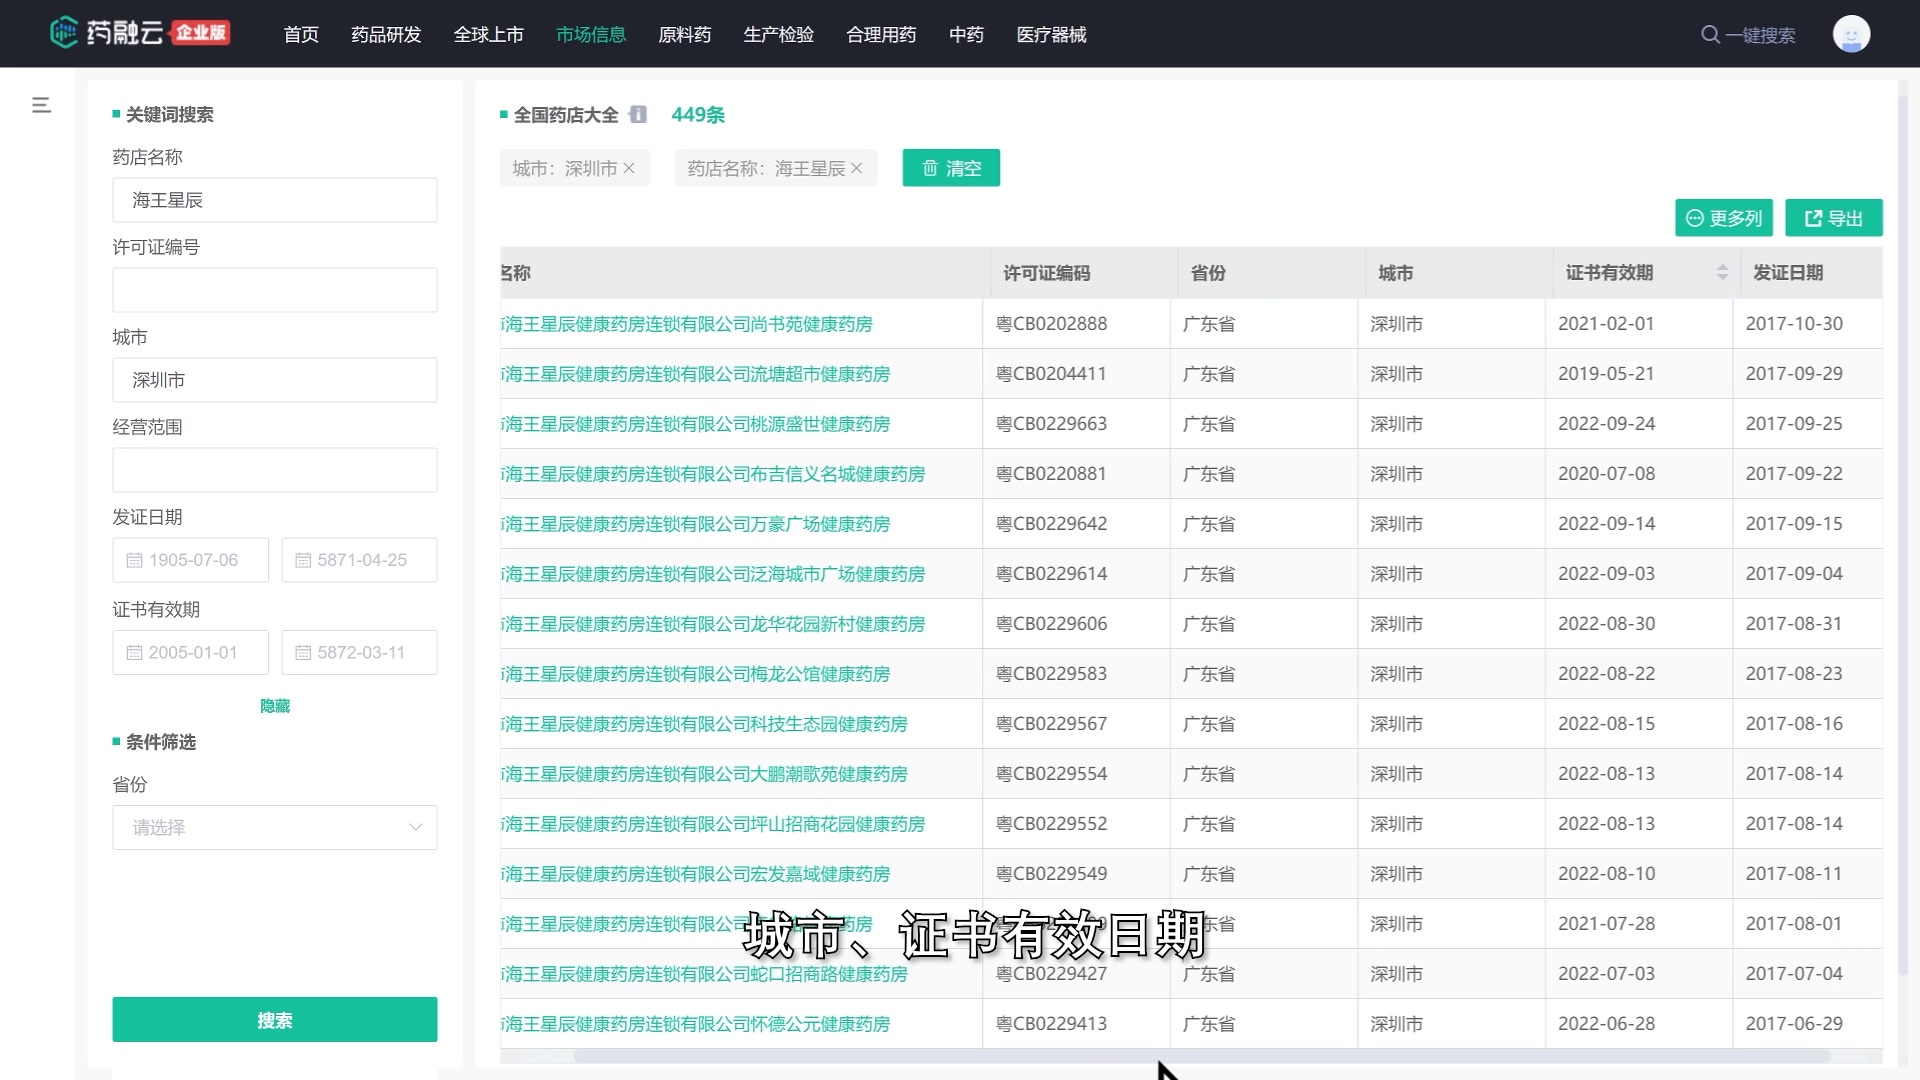
Task: Go to 首页 in navigation bar
Action: 301,35
